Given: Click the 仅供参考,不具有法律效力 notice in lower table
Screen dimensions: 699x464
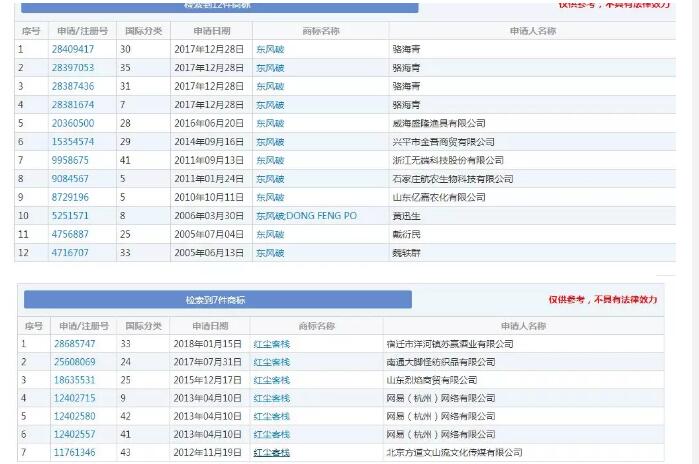Looking at the screenshot, I should pyautogui.click(x=603, y=300).
